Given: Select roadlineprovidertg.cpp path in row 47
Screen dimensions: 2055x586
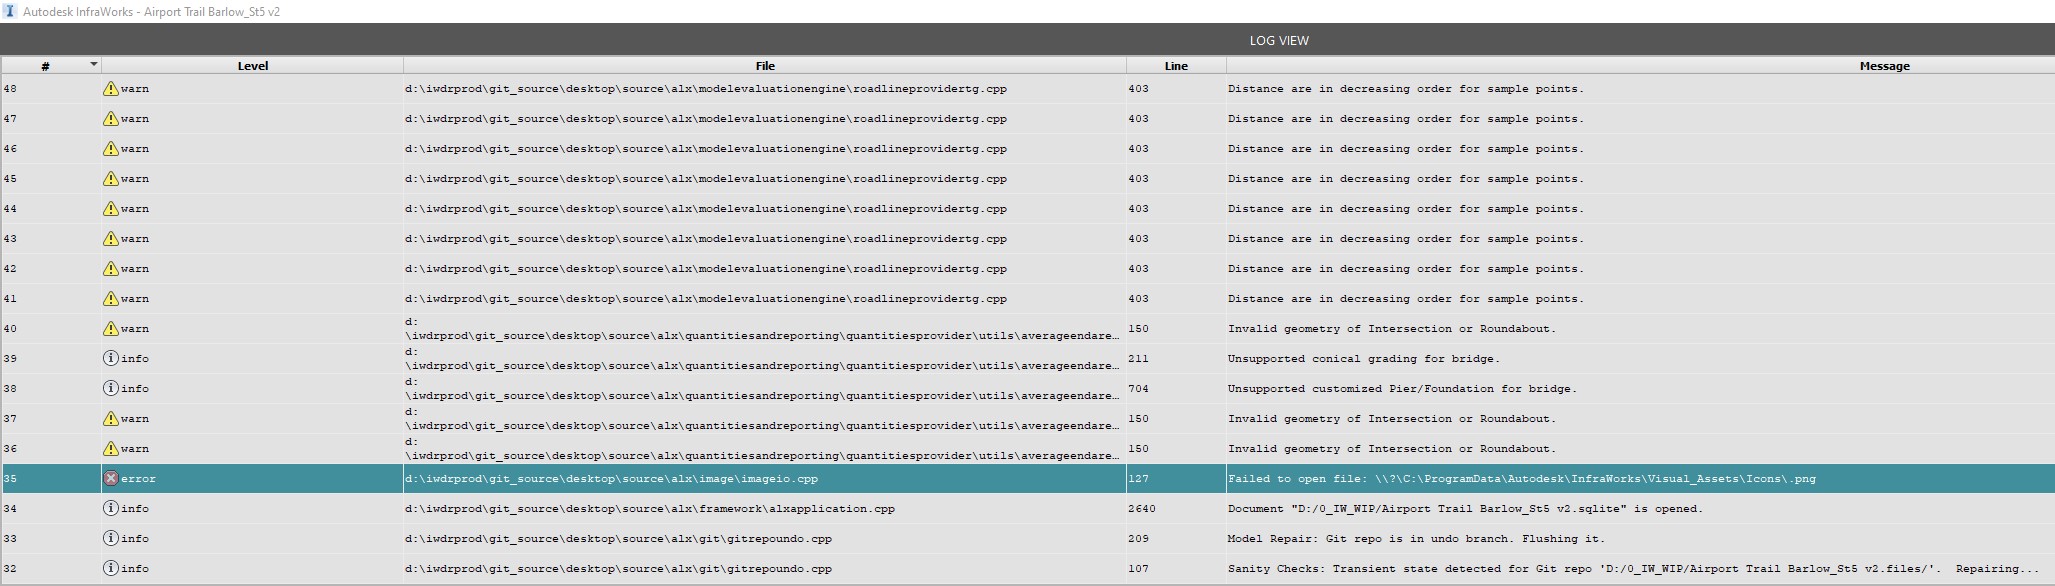Looking at the screenshot, I should (706, 118).
